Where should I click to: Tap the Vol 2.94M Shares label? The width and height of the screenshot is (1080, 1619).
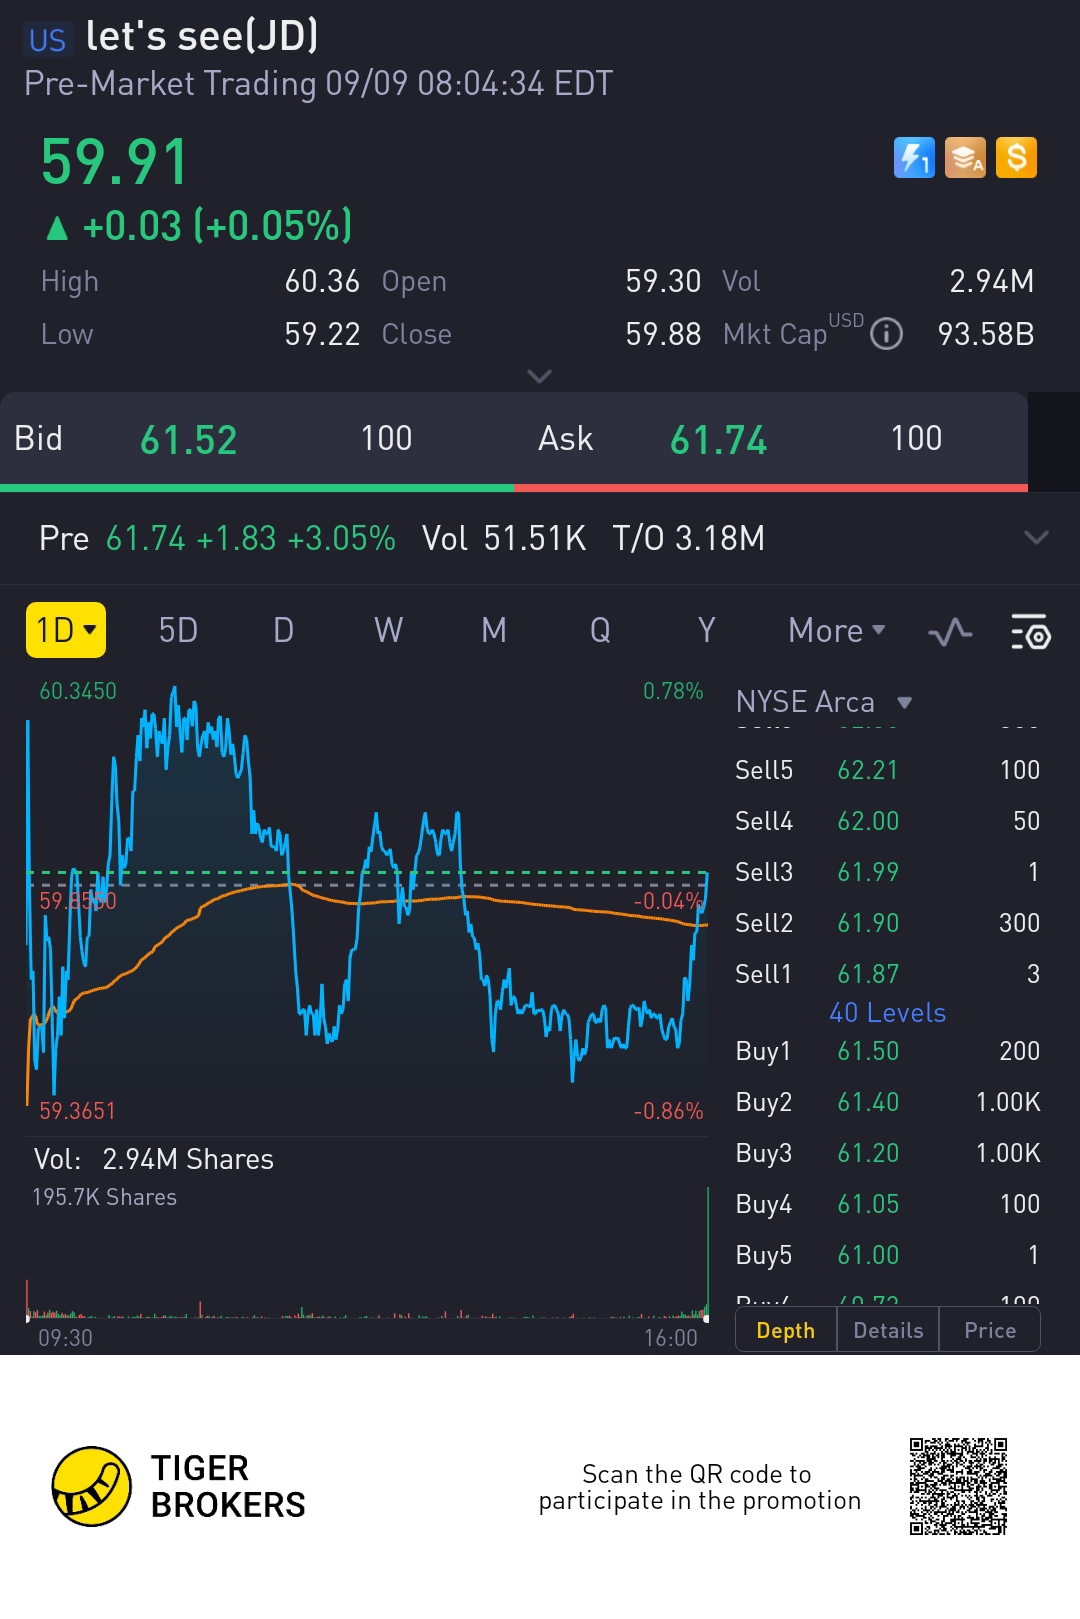pos(154,1159)
